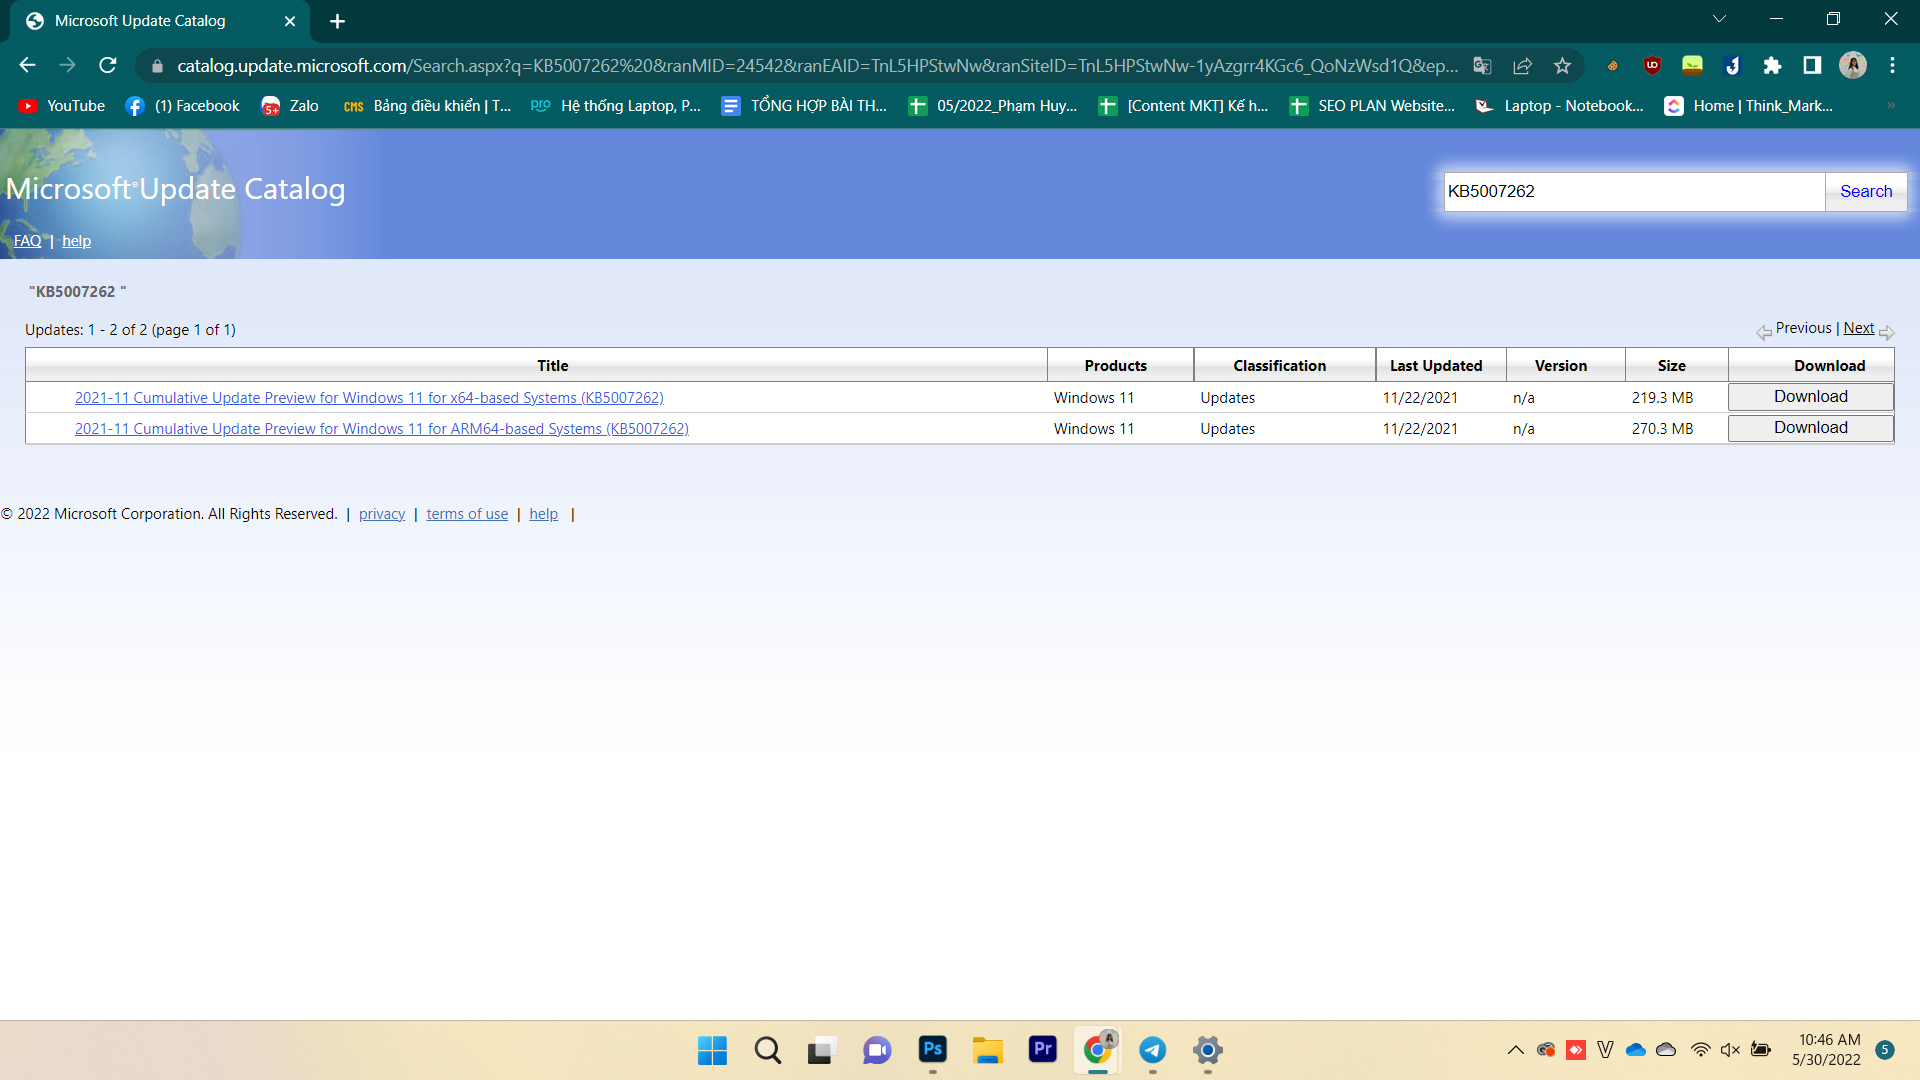Open taskbar Search
The width and height of the screenshot is (1920, 1080).
pos(768,1050)
